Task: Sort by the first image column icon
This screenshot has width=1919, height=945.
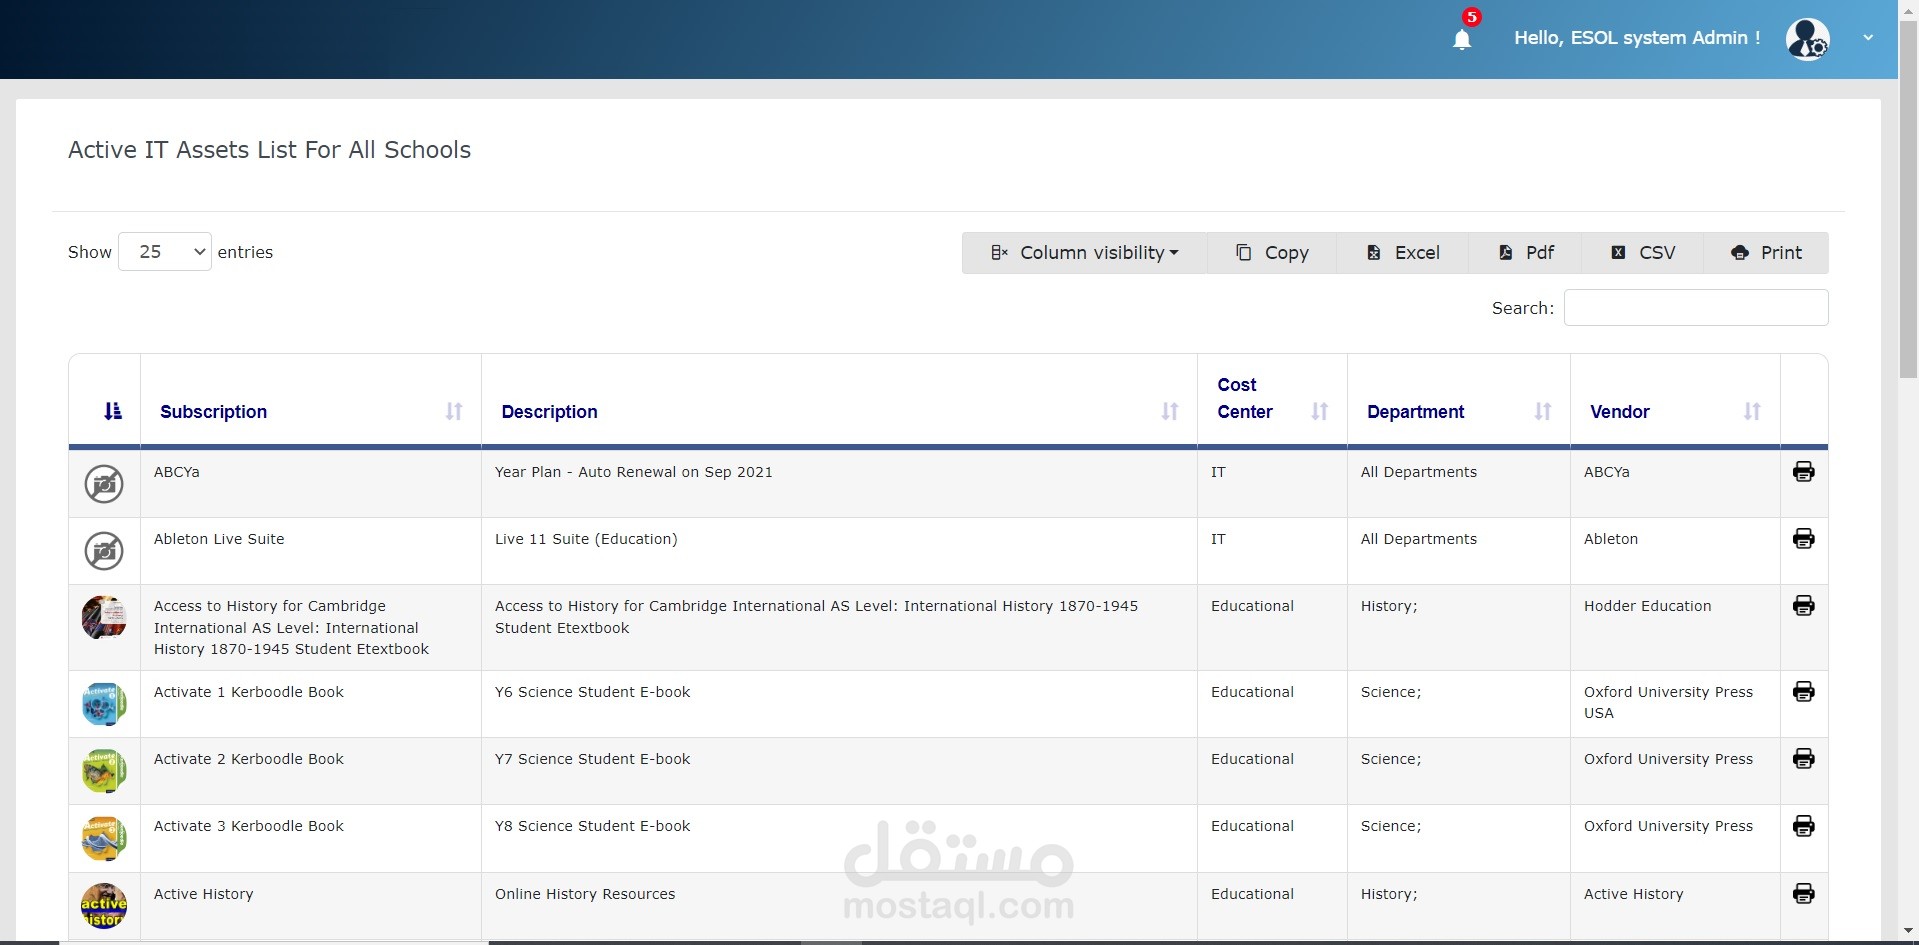Action: click(x=113, y=411)
